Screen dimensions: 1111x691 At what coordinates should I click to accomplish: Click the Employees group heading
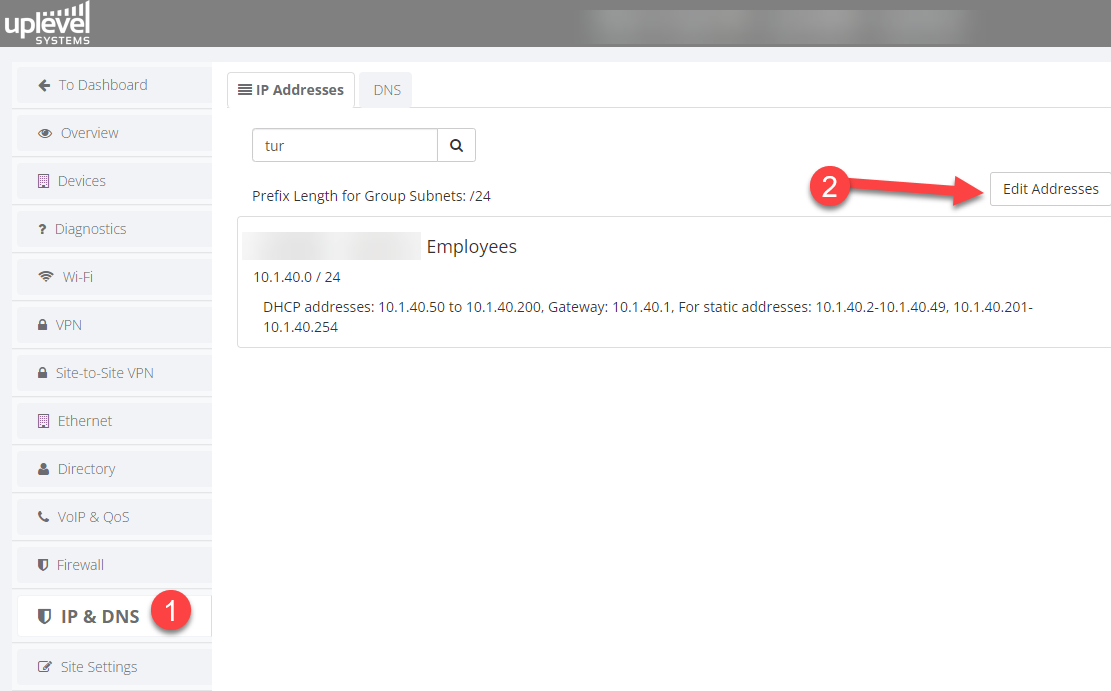tap(472, 247)
